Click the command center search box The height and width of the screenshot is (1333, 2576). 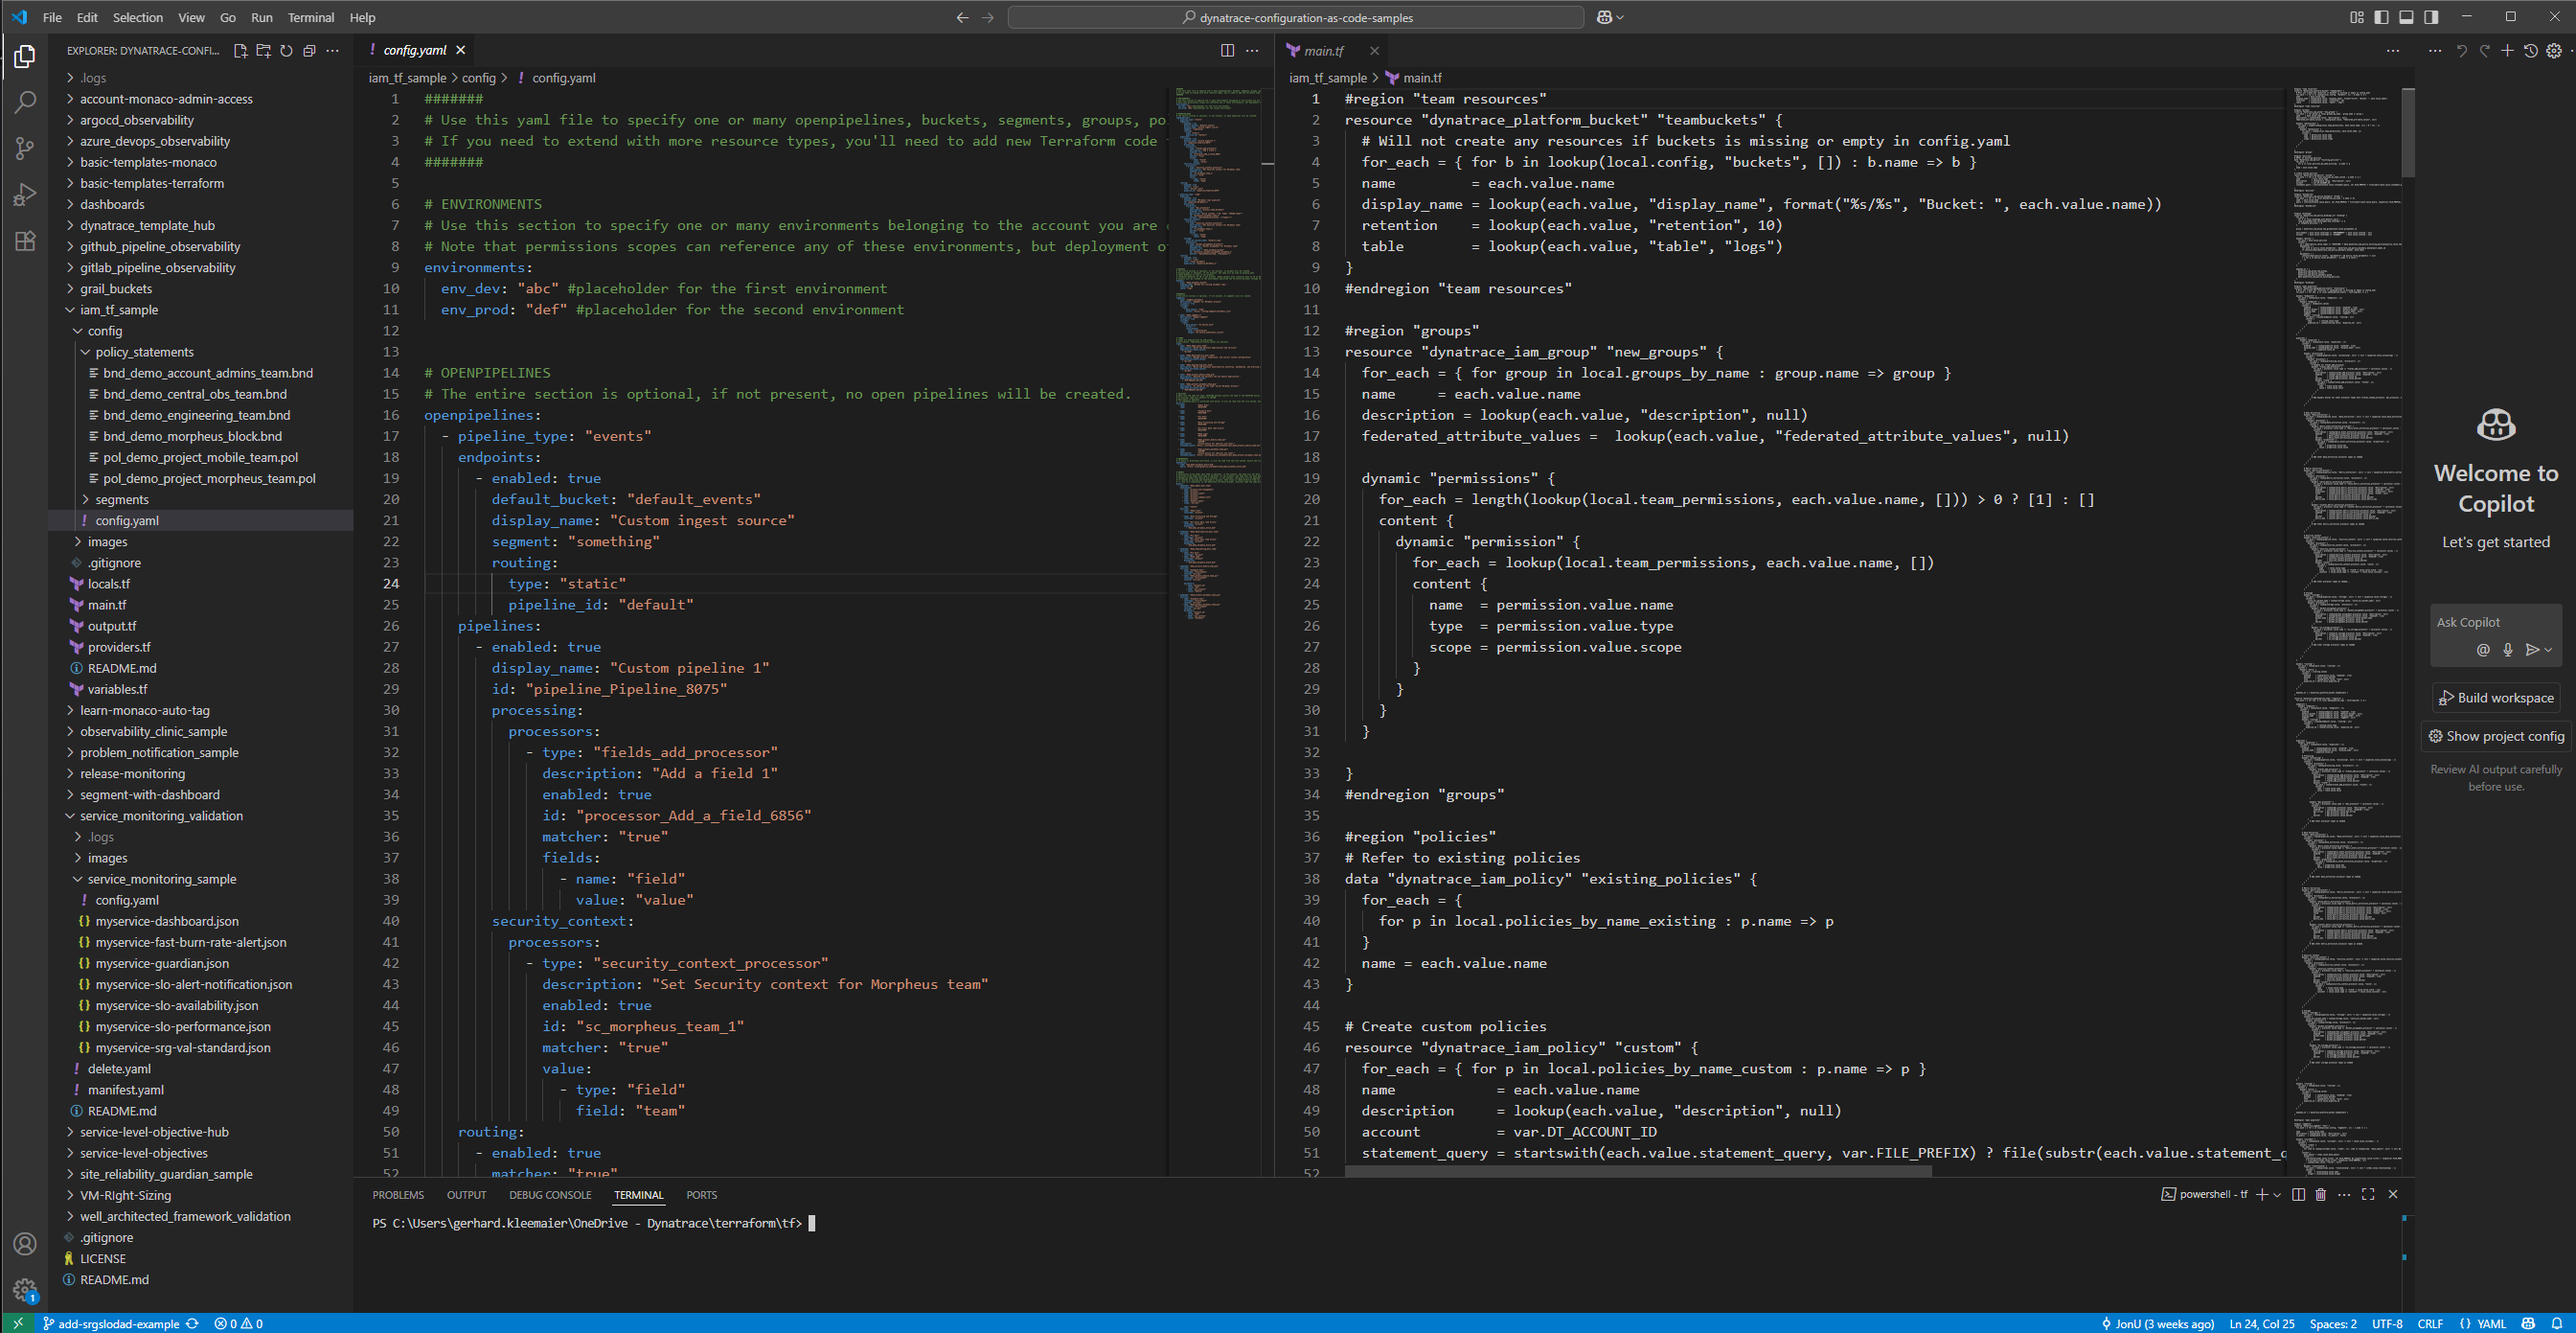[x=1295, y=18]
